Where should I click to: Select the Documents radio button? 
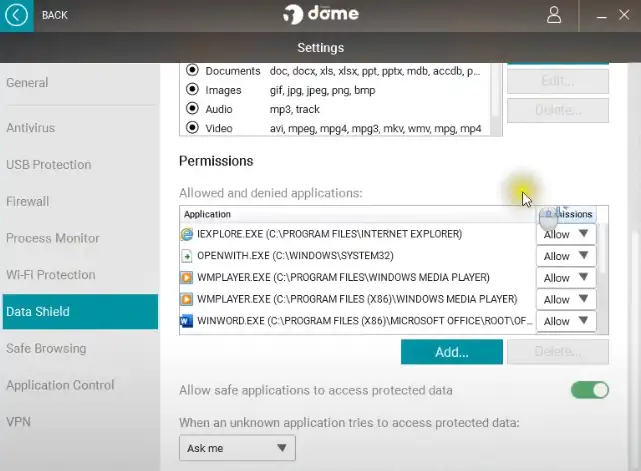click(193, 71)
